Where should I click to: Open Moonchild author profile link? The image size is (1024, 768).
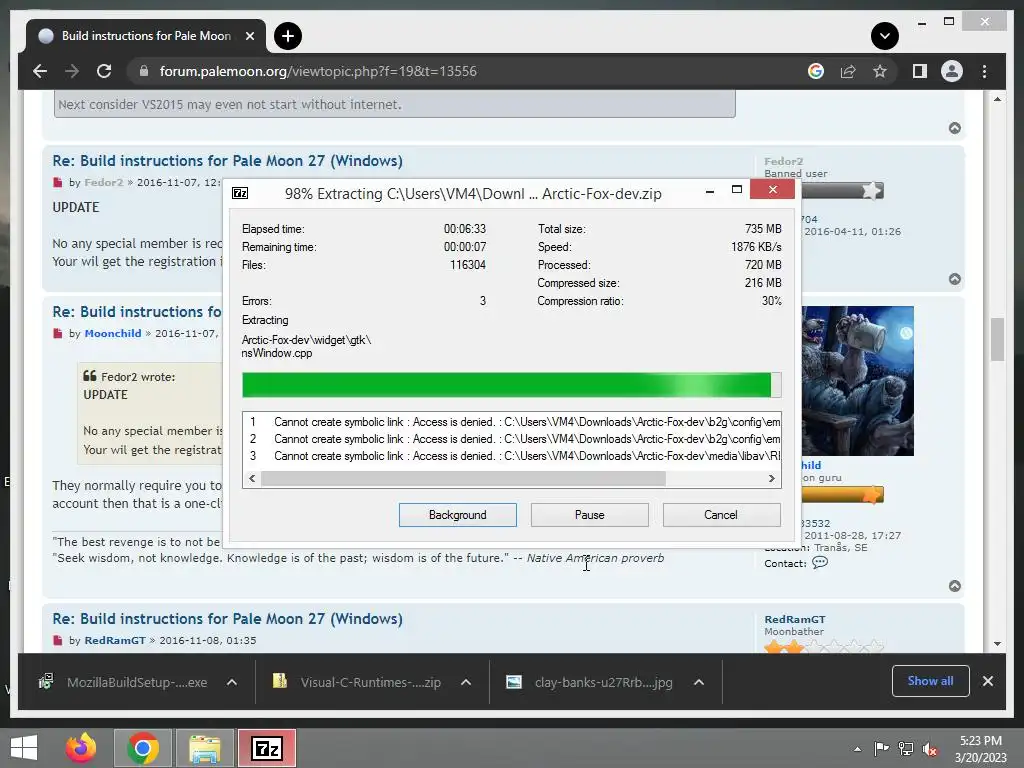(x=112, y=333)
